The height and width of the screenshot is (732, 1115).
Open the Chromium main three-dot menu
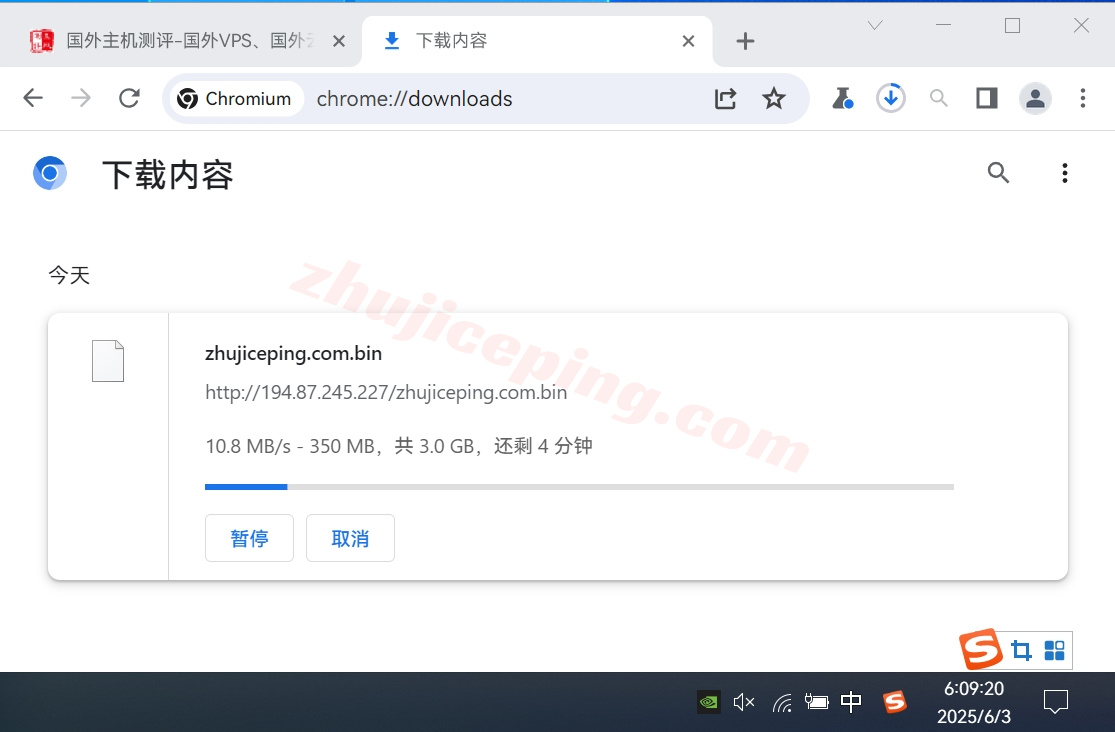pos(1082,98)
